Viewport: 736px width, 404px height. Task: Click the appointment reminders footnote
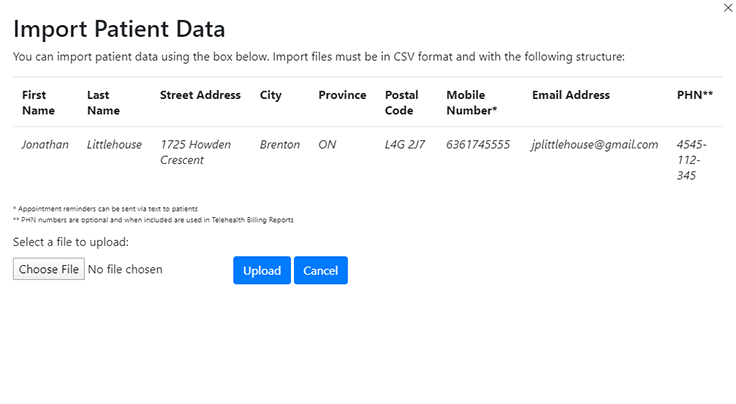pyautogui.click(x=106, y=209)
